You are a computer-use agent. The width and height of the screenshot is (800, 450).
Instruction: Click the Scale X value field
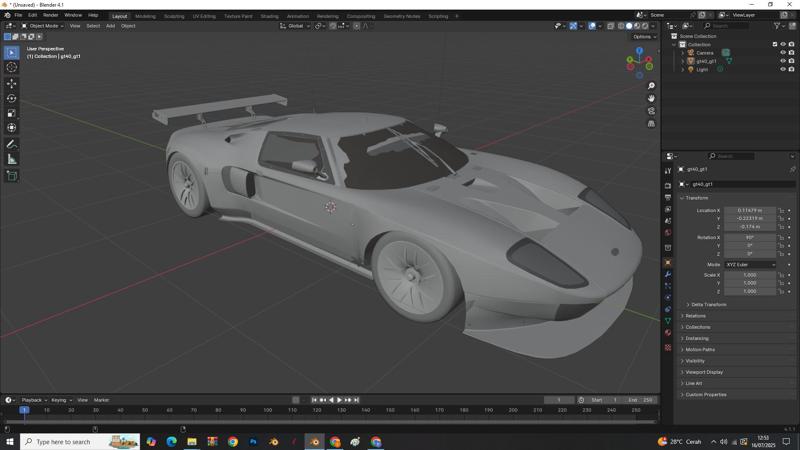pos(750,275)
